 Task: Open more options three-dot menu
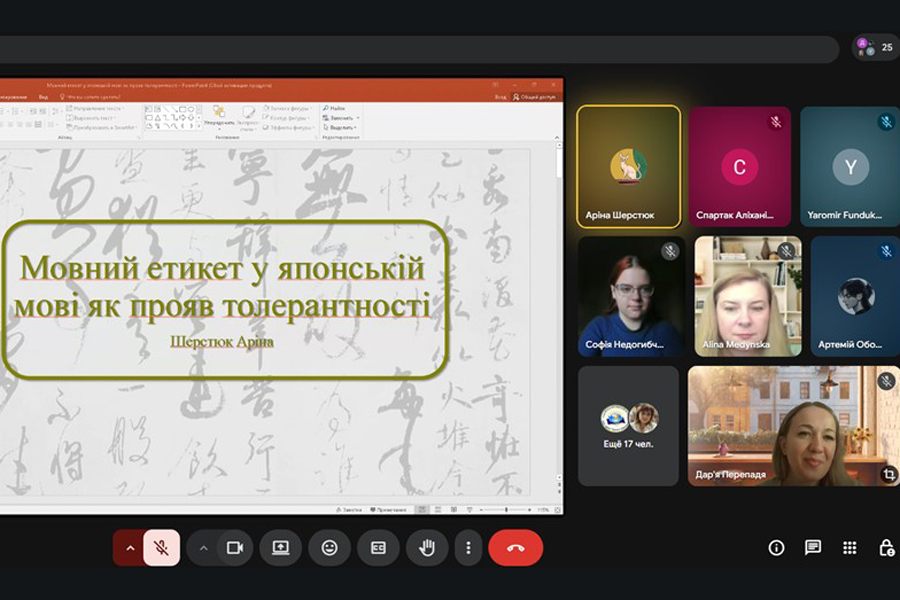[468, 548]
